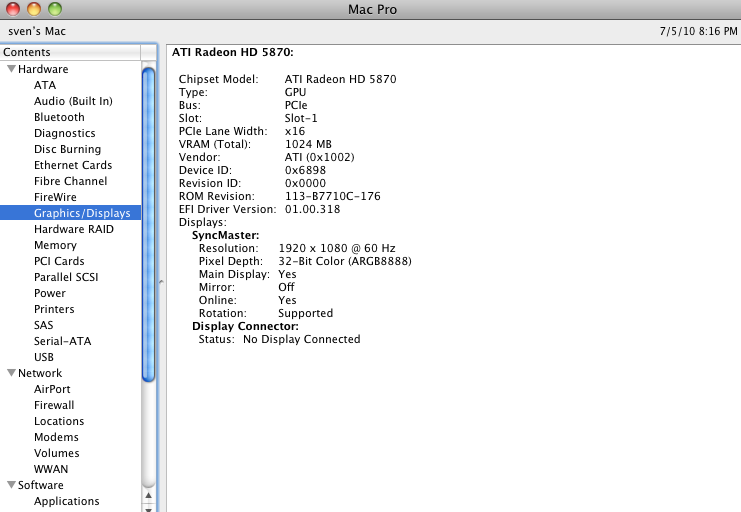Select the Firewall entry

[54, 405]
